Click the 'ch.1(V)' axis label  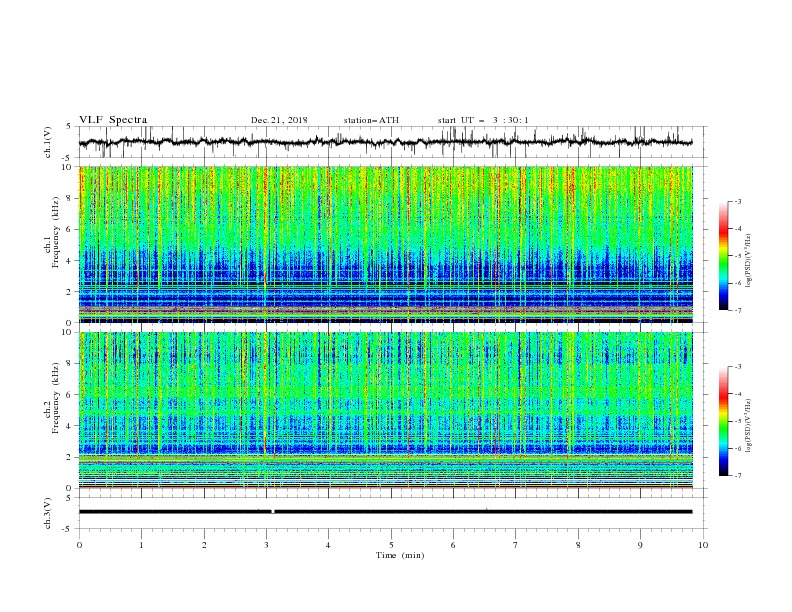point(48,142)
